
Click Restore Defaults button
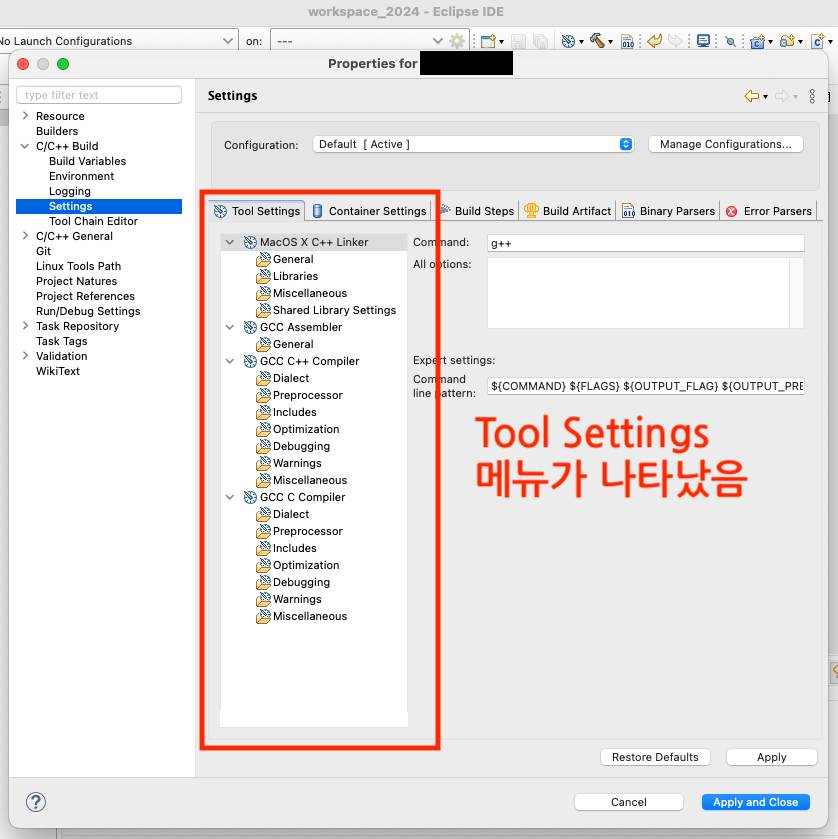[655, 757]
